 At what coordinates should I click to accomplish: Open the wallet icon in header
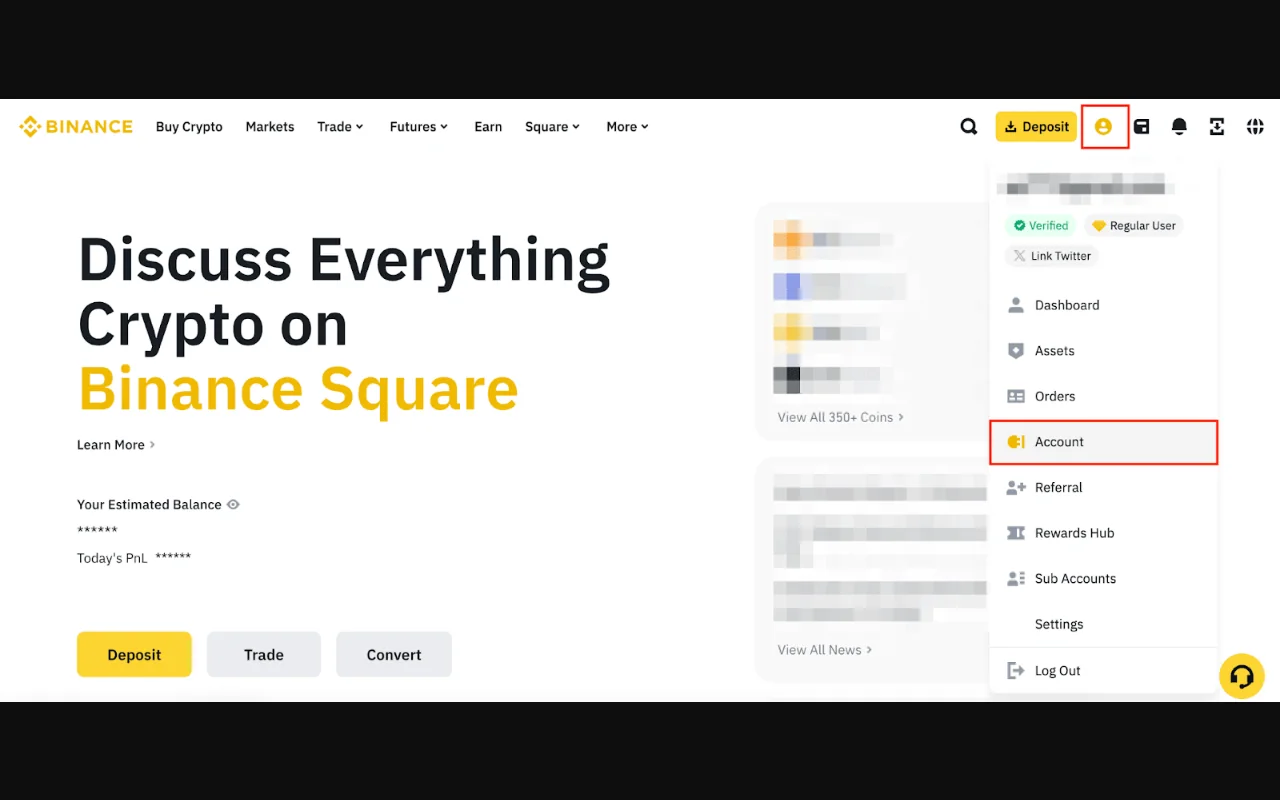click(1141, 126)
